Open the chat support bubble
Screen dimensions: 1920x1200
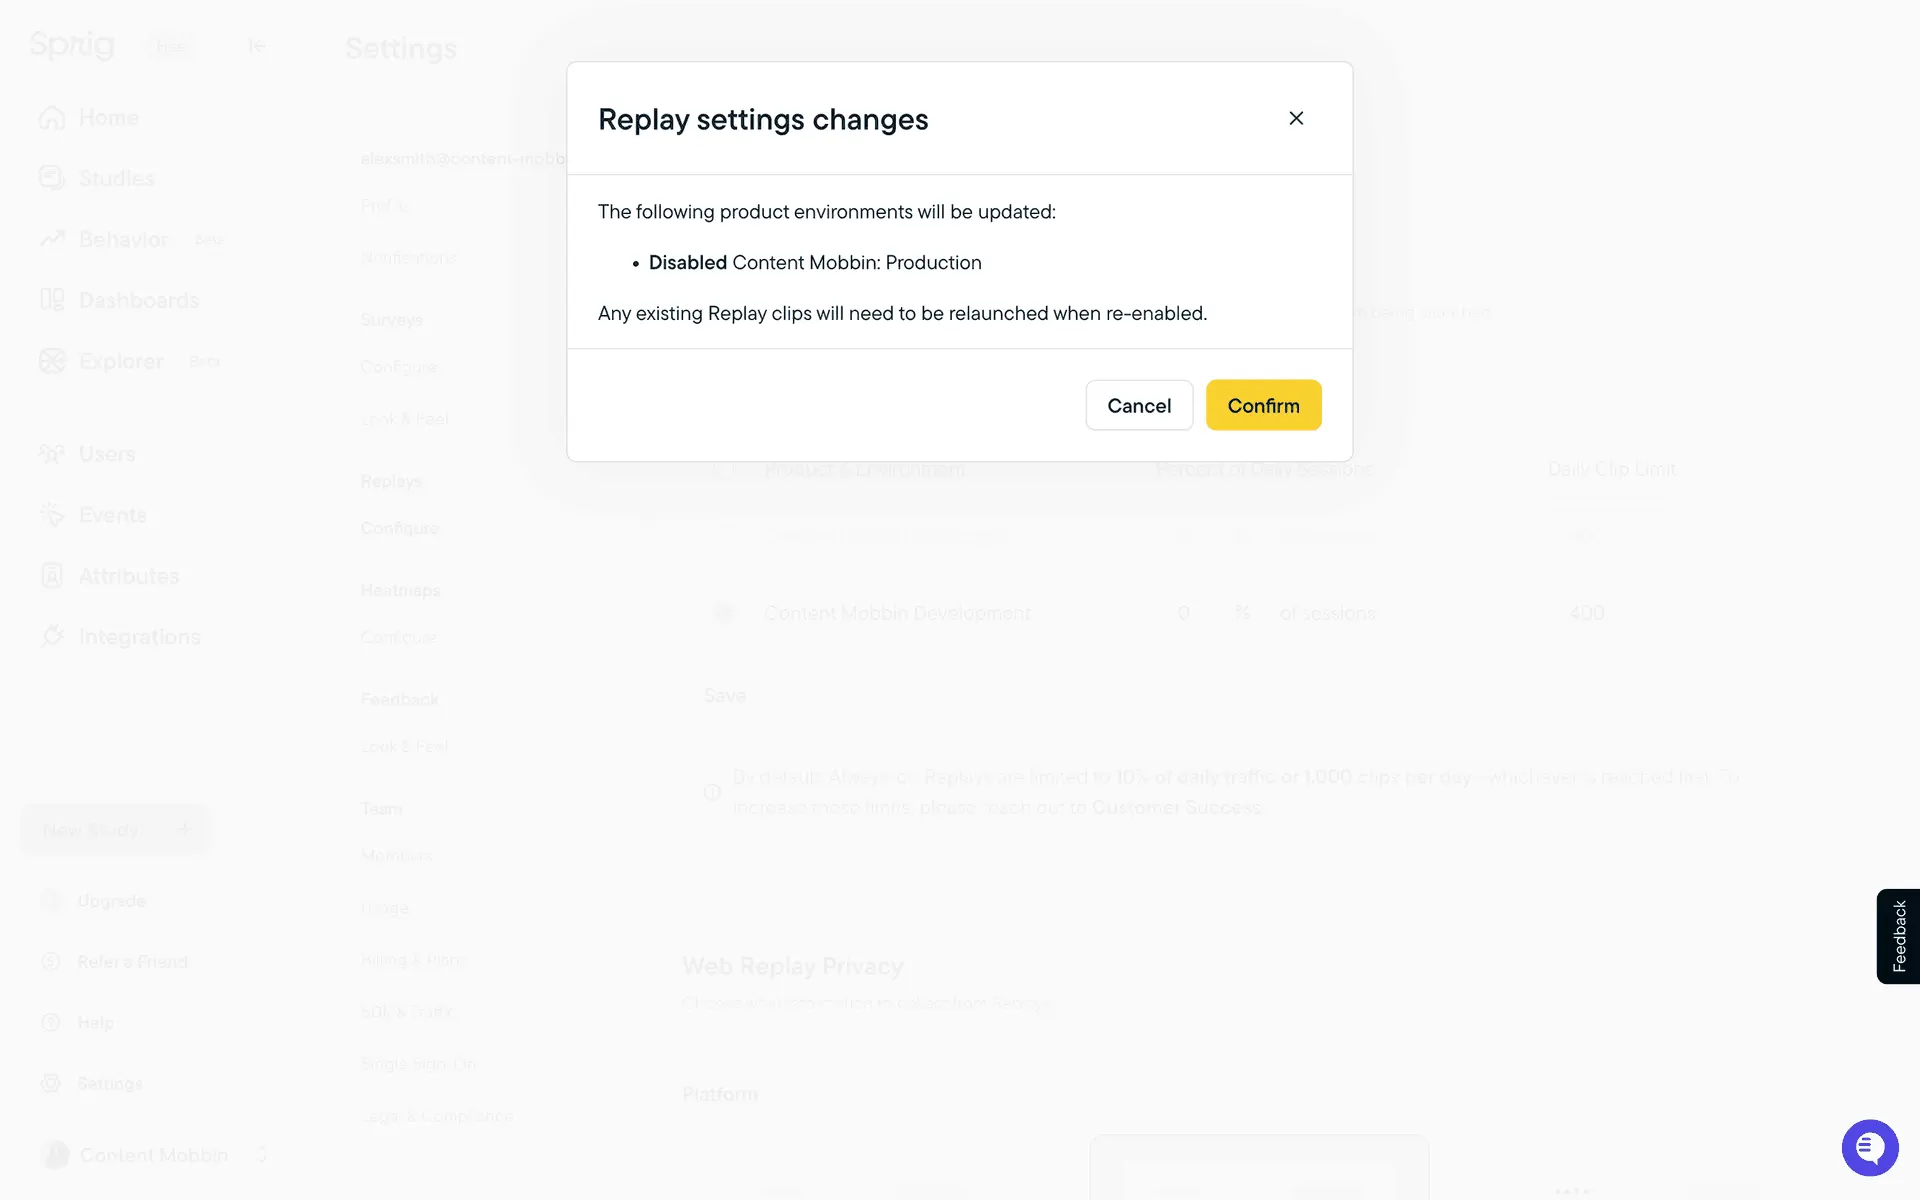pos(1869,1147)
